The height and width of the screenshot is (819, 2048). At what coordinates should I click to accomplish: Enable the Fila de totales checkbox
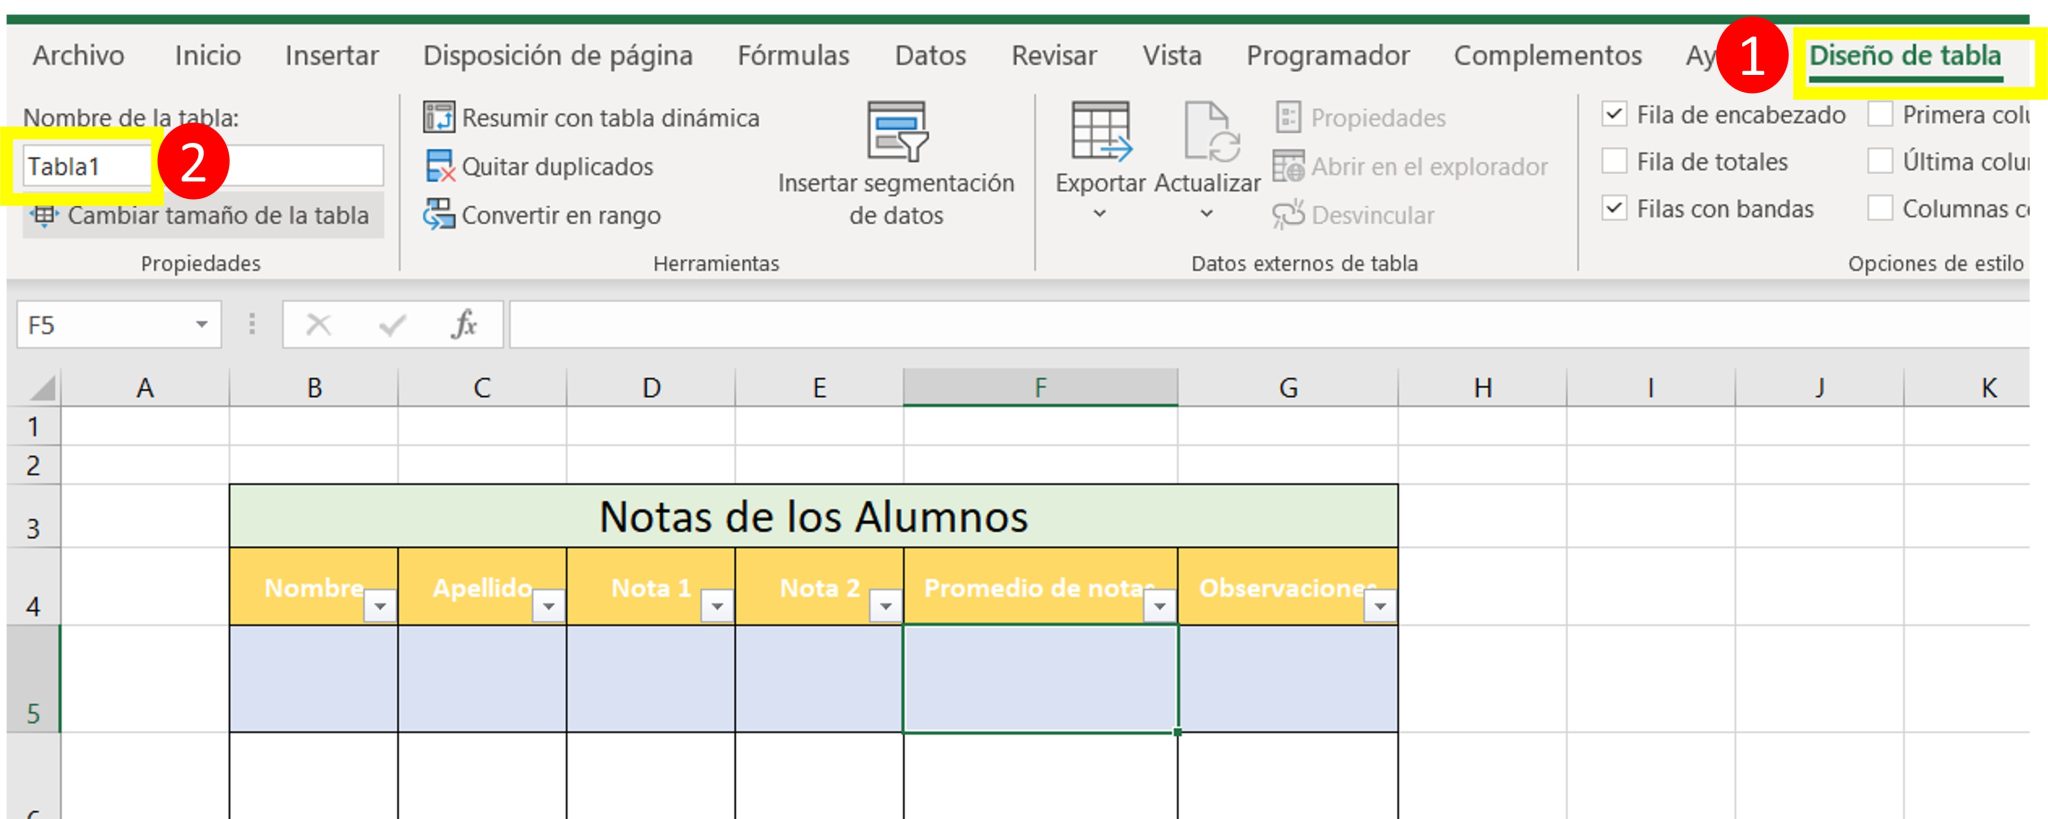[1614, 161]
